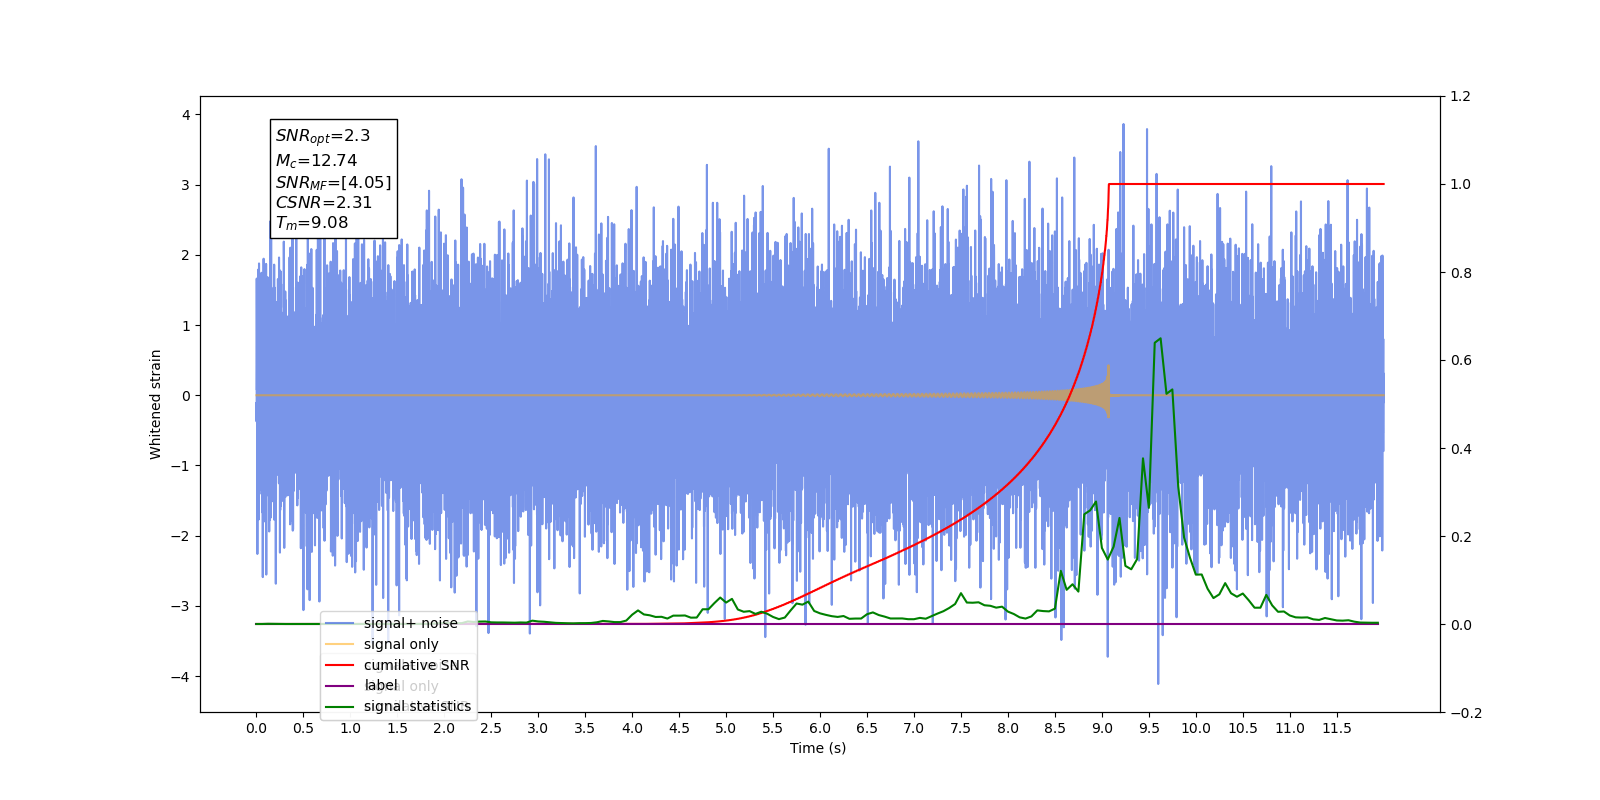Screen dimensions: 1600x800
Task: Click the 10.5 tick label on time axis
Action: pos(1243,728)
